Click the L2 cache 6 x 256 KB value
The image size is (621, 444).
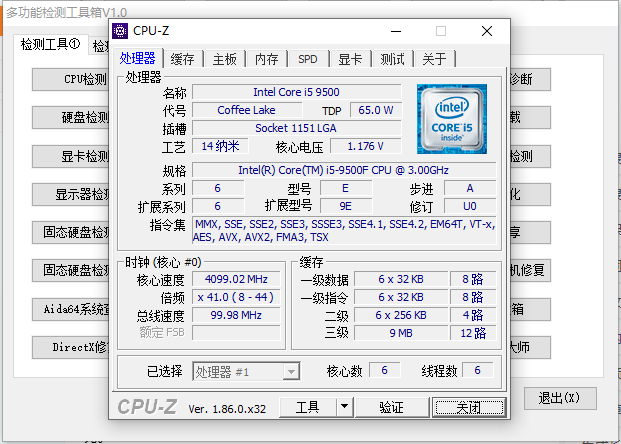click(x=401, y=315)
